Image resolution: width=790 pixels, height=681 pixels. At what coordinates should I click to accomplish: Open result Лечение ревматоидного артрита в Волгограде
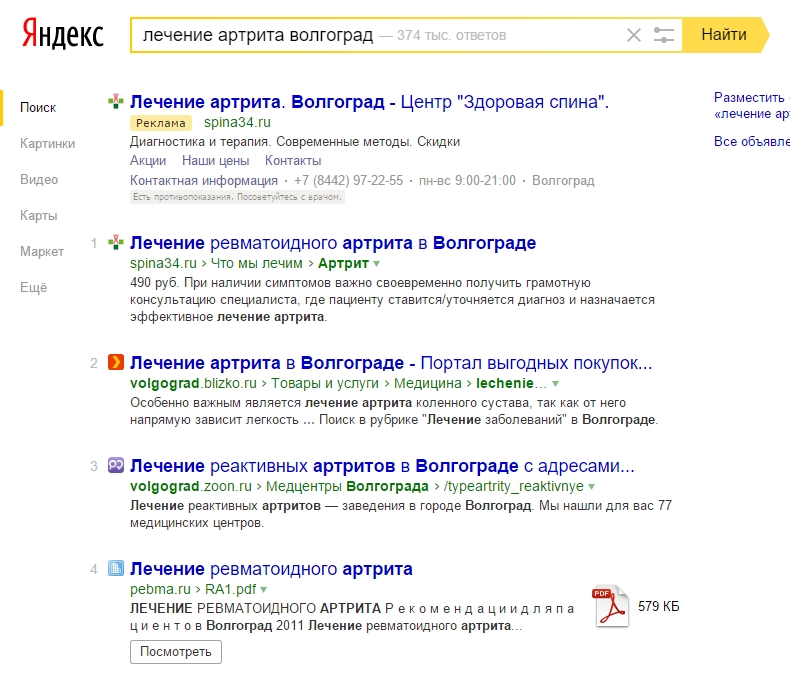tap(333, 243)
